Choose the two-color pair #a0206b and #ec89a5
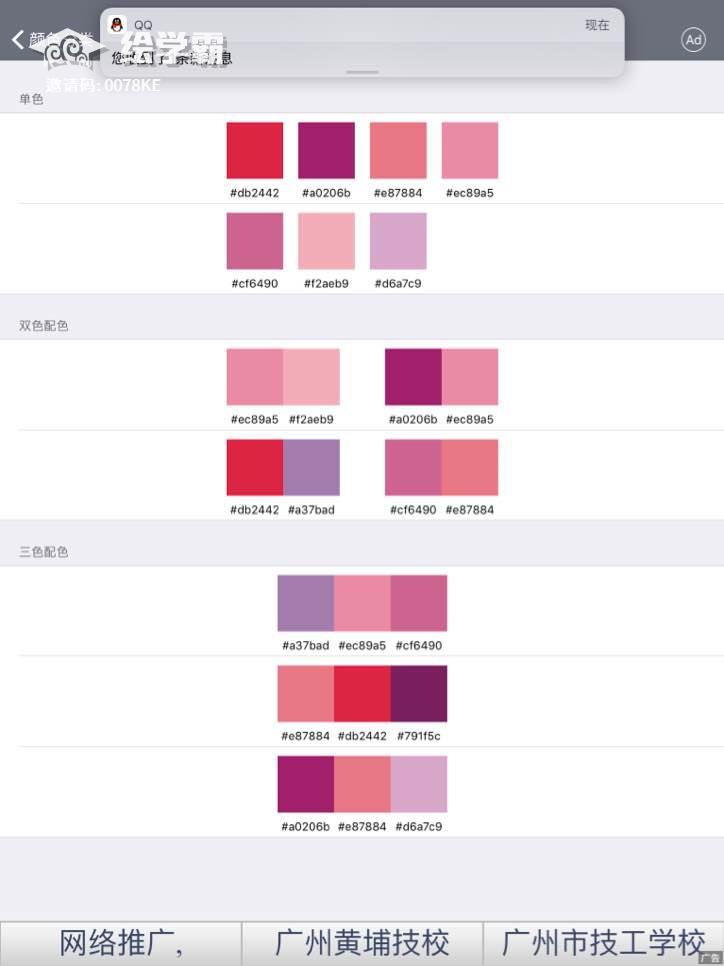724x966 pixels. [441, 377]
